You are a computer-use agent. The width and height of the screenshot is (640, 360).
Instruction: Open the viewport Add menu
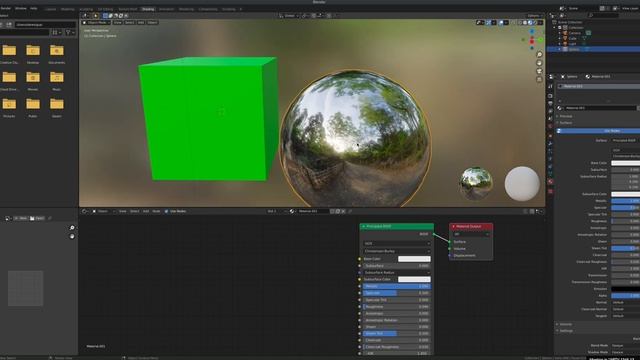(x=141, y=22)
